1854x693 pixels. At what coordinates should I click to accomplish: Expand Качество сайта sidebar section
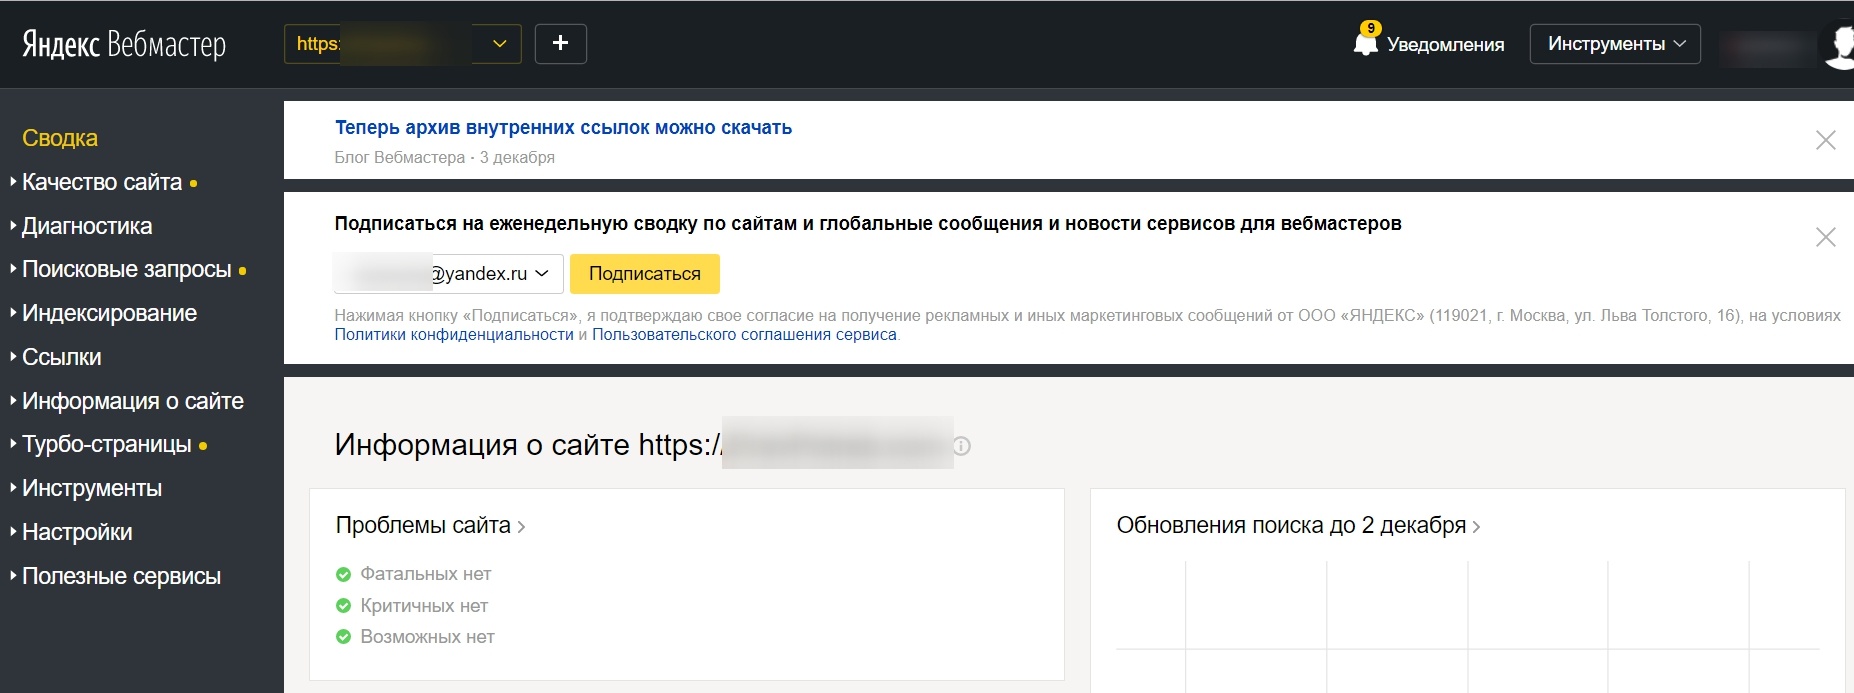[102, 182]
